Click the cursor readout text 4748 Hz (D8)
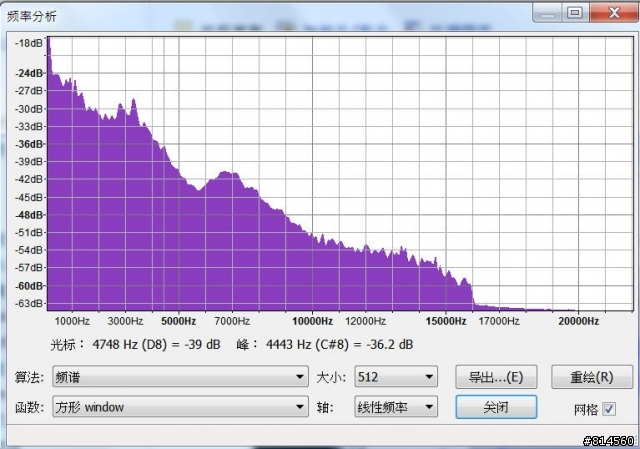This screenshot has height=449, width=640. (129, 345)
